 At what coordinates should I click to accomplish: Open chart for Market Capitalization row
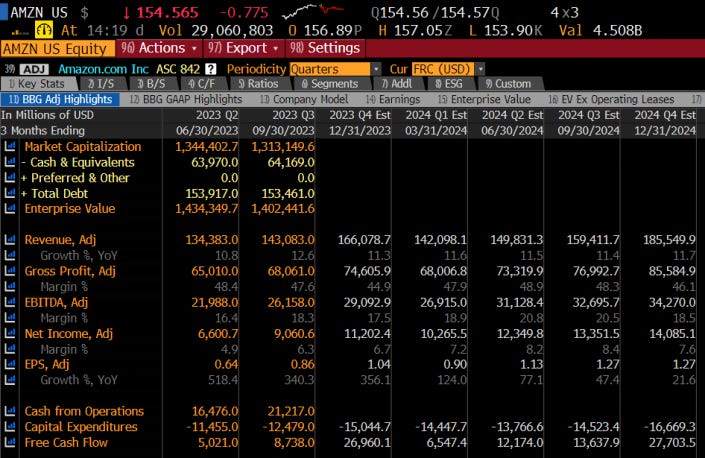pos(9,147)
